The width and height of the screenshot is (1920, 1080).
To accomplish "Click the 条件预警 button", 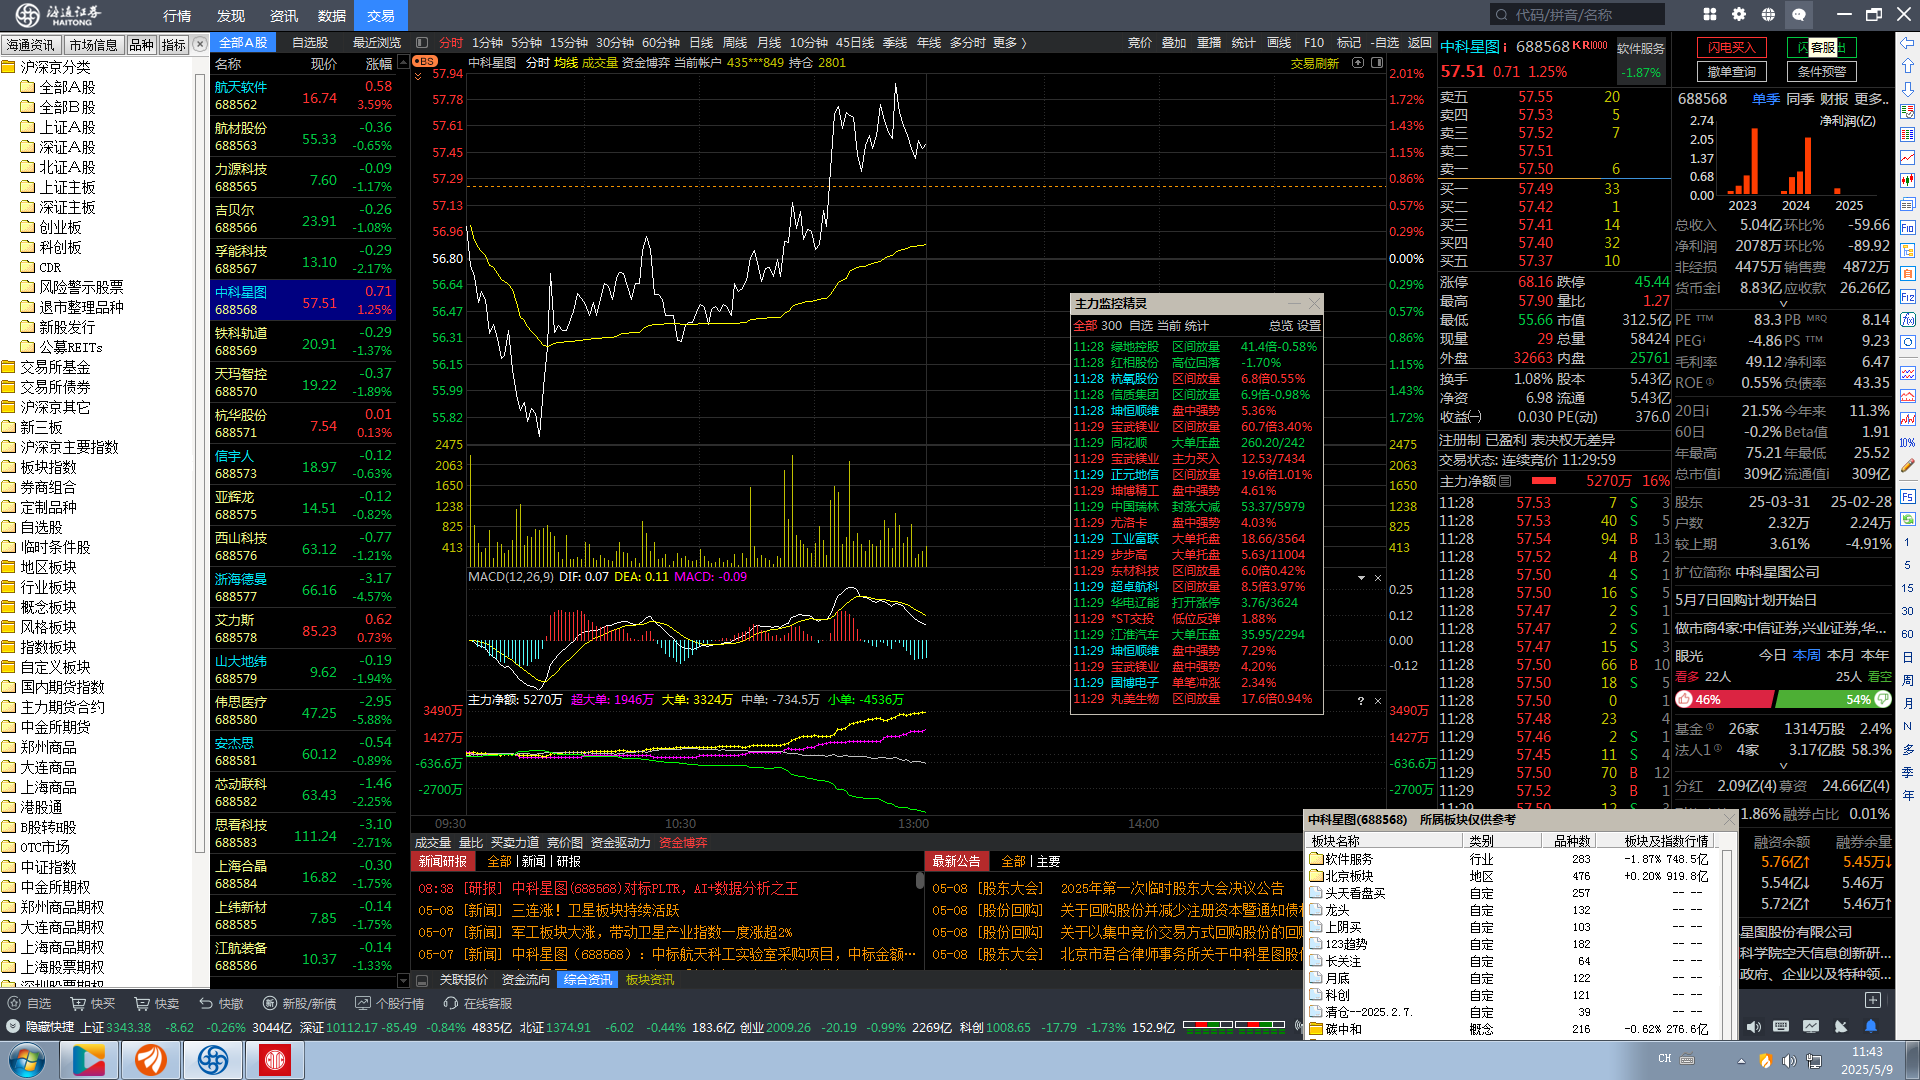I will click(1821, 71).
